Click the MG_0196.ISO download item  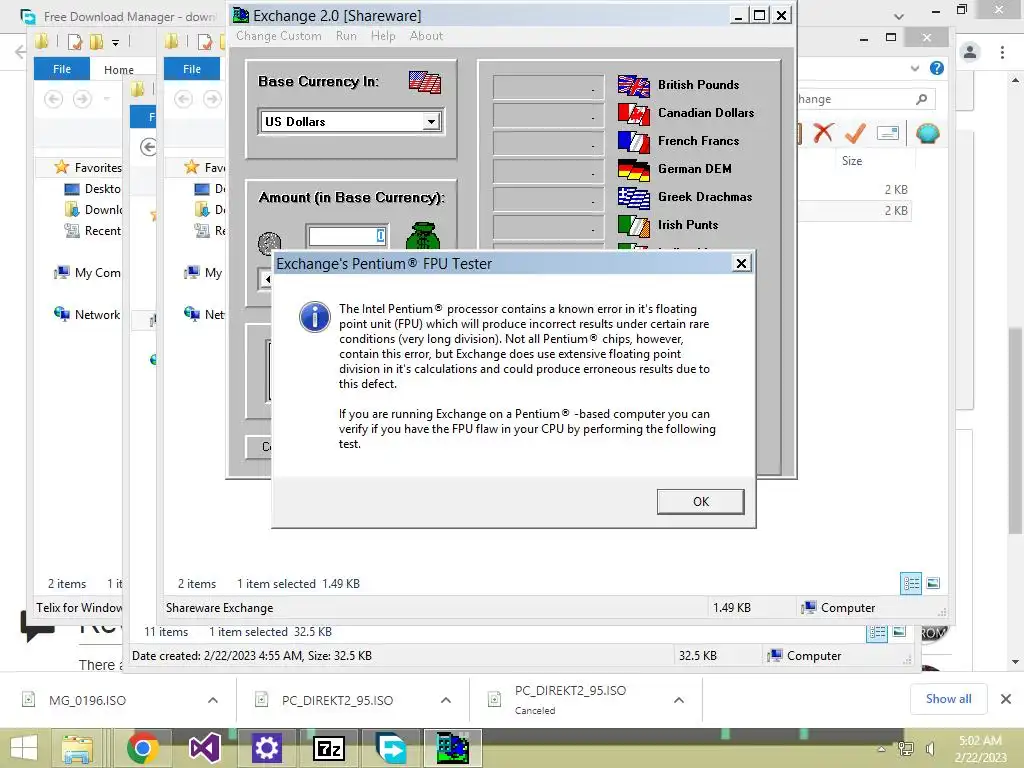tap(87, 700)
